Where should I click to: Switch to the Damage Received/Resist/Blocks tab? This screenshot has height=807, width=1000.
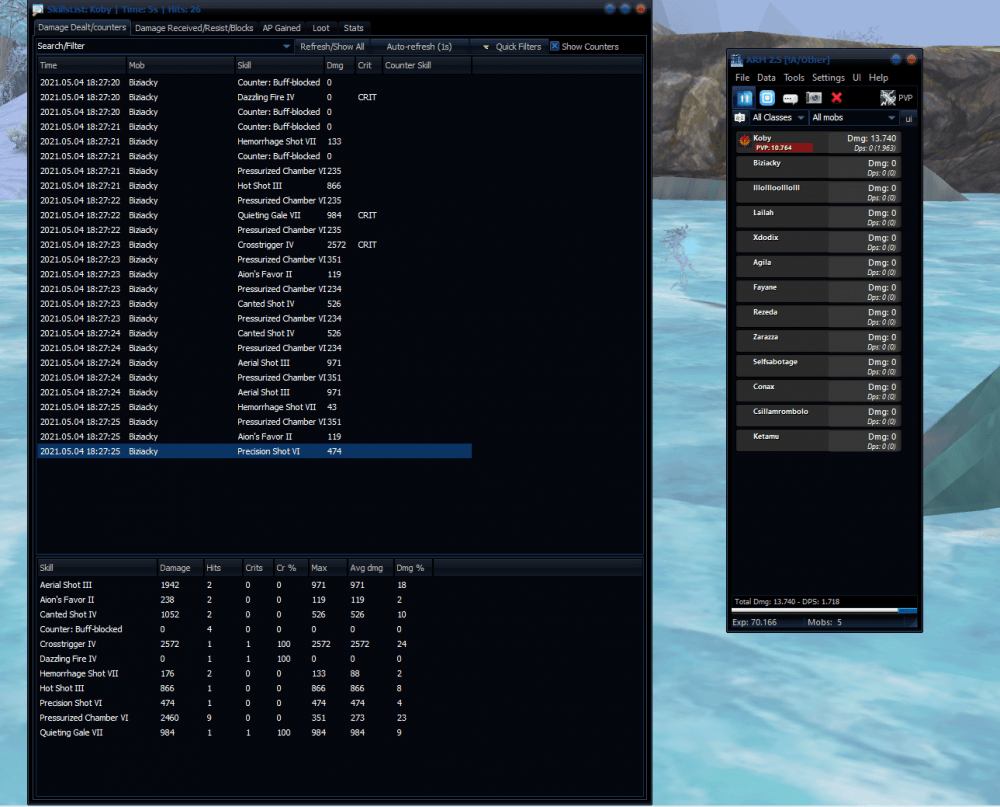[x=194, y=28]
